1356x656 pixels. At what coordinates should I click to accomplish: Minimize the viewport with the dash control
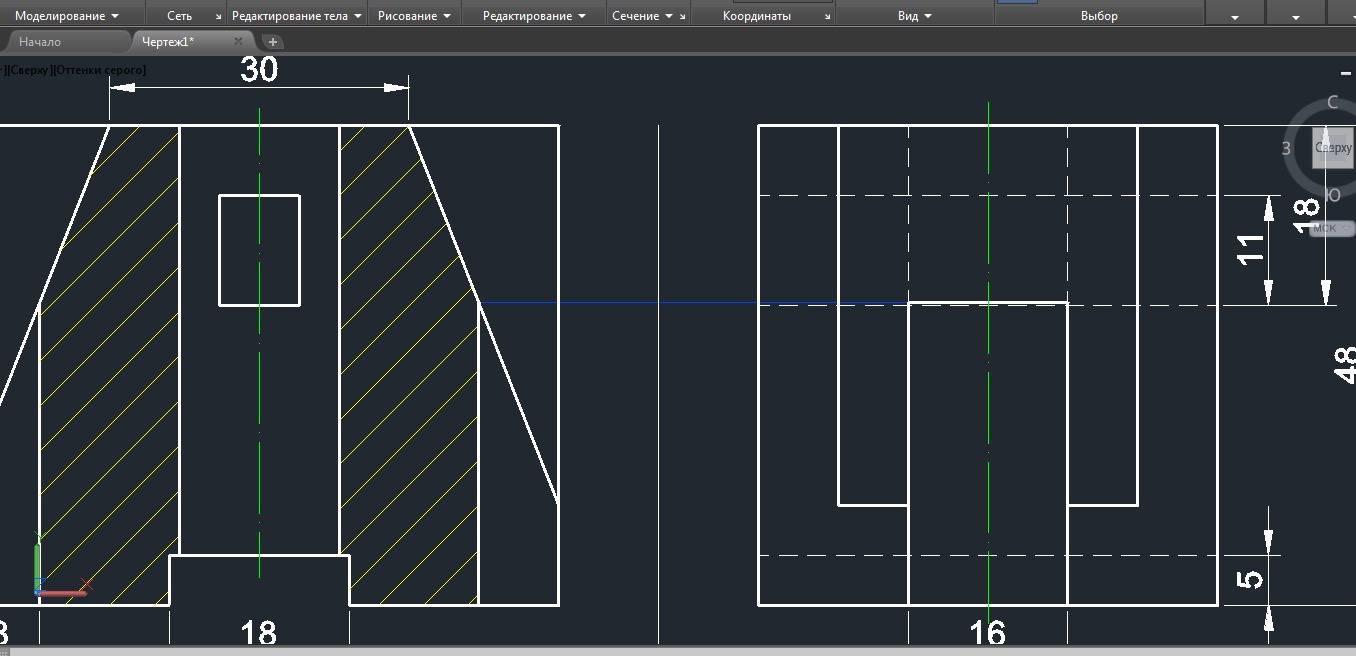tap(1345, 73)
